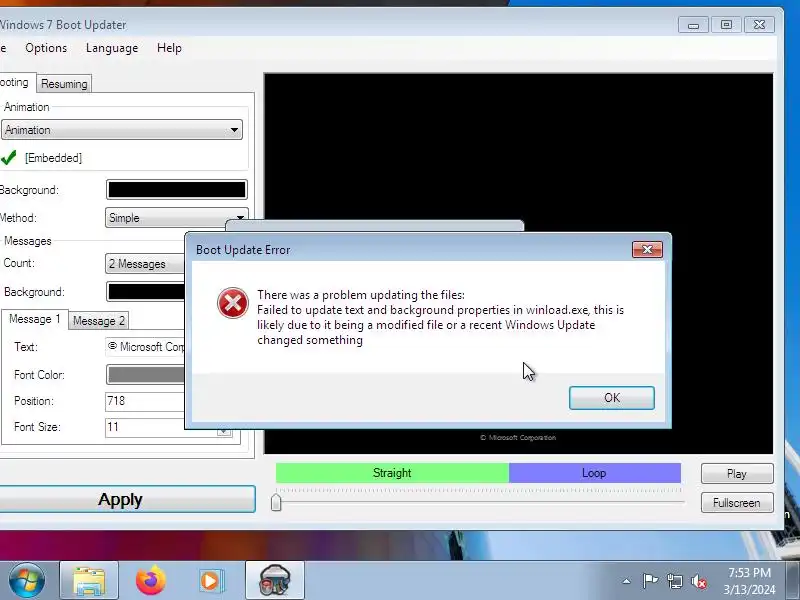Pick the Messages Background color swatch
This screenshot has height=600, width=800.
tap(145, 292)
